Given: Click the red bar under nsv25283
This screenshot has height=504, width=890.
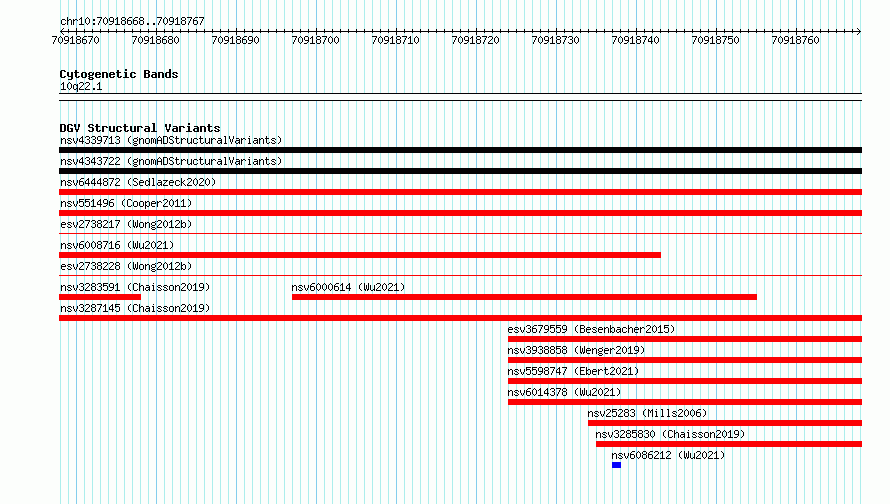Looking at the screenshot, I should pyautogui.click(x=725, y=423).
